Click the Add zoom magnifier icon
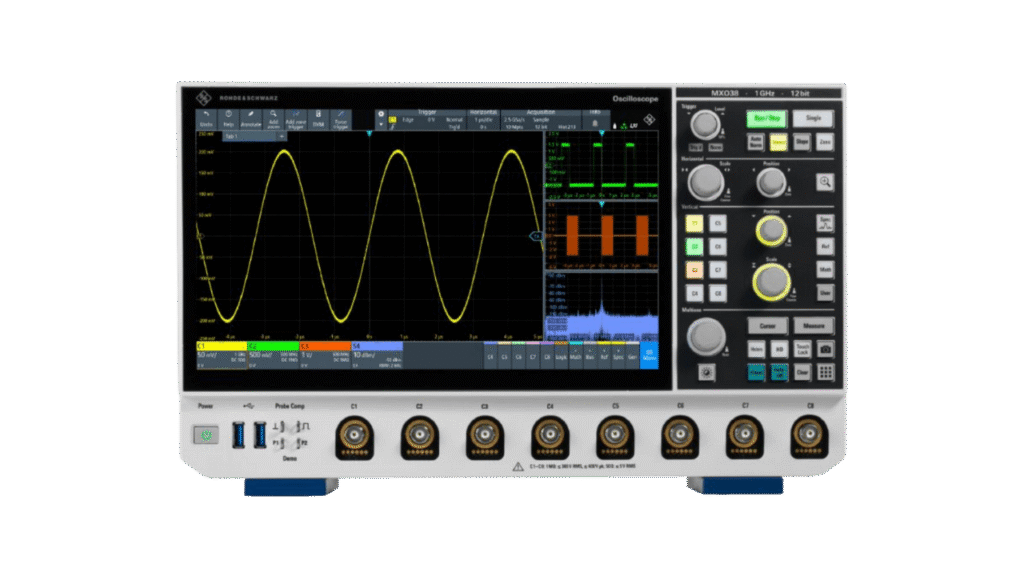Screen dimensions: 1024x576 click(273, 119)
